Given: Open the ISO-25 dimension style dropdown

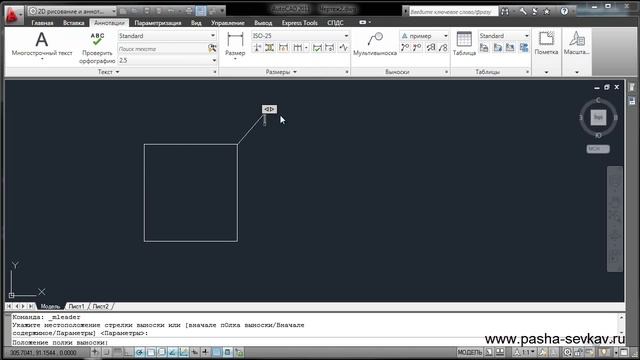Looking at the screenshot, I should pos(300,36).
